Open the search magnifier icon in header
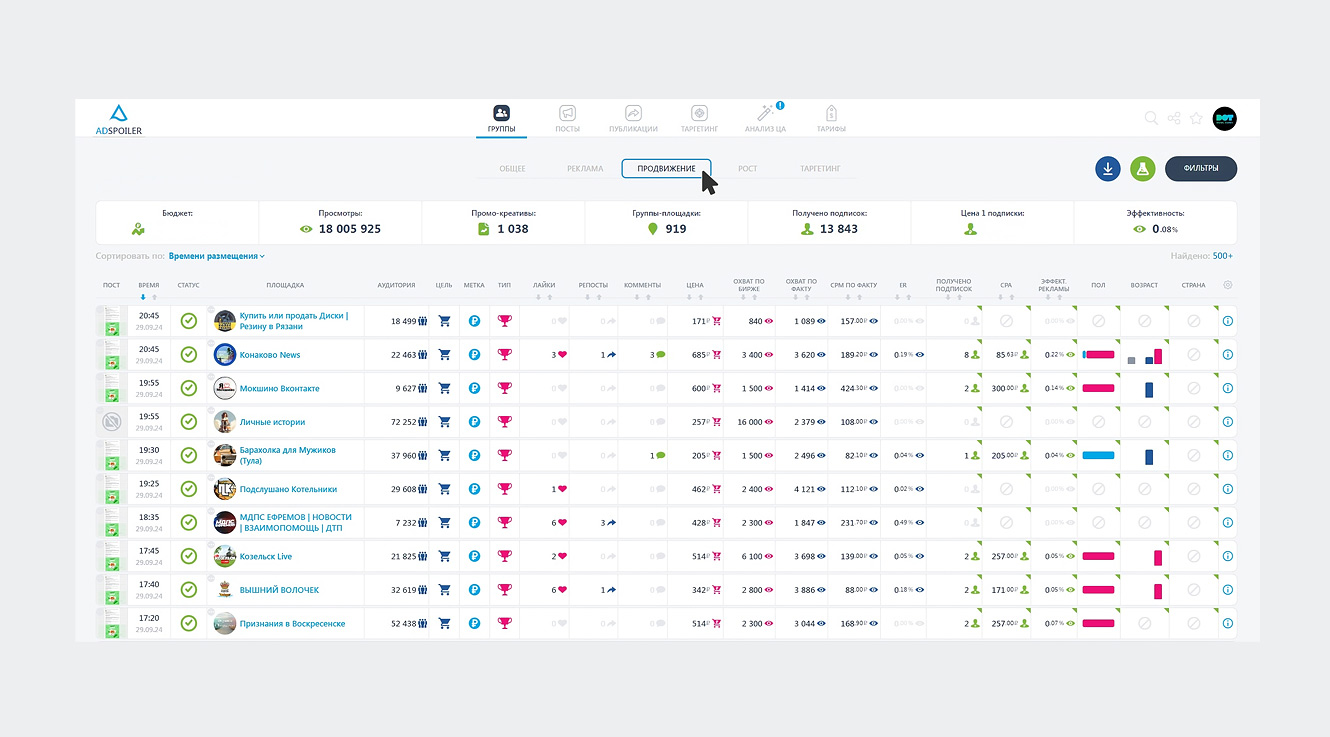 coord(1151,118)
